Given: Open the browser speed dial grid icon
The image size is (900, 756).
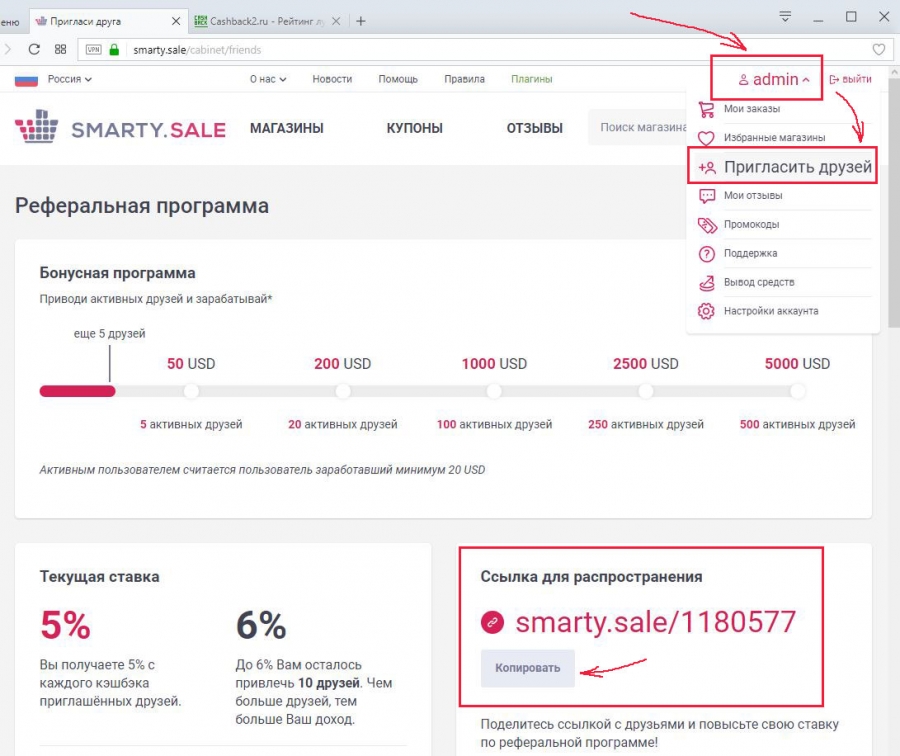Looking at the screenshot, I should pos(60,49).
